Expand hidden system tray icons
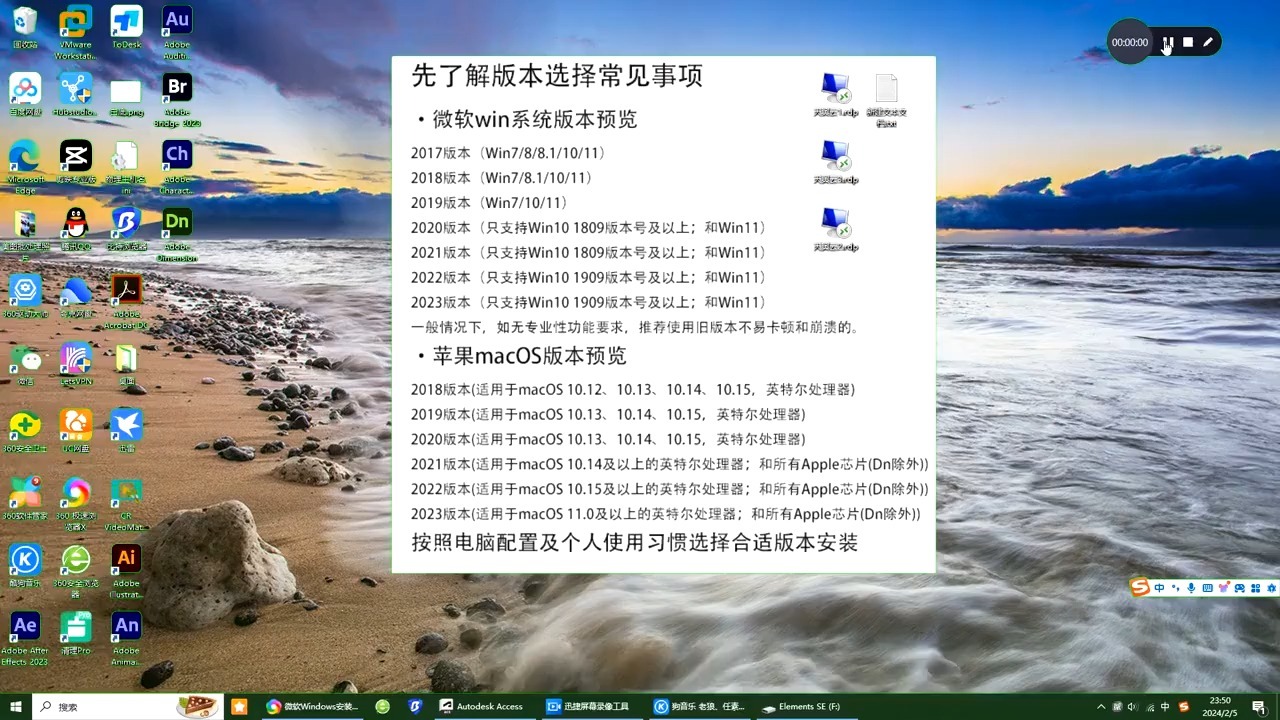Screen dimensions: 1280x720 [x=1101, y=707]
